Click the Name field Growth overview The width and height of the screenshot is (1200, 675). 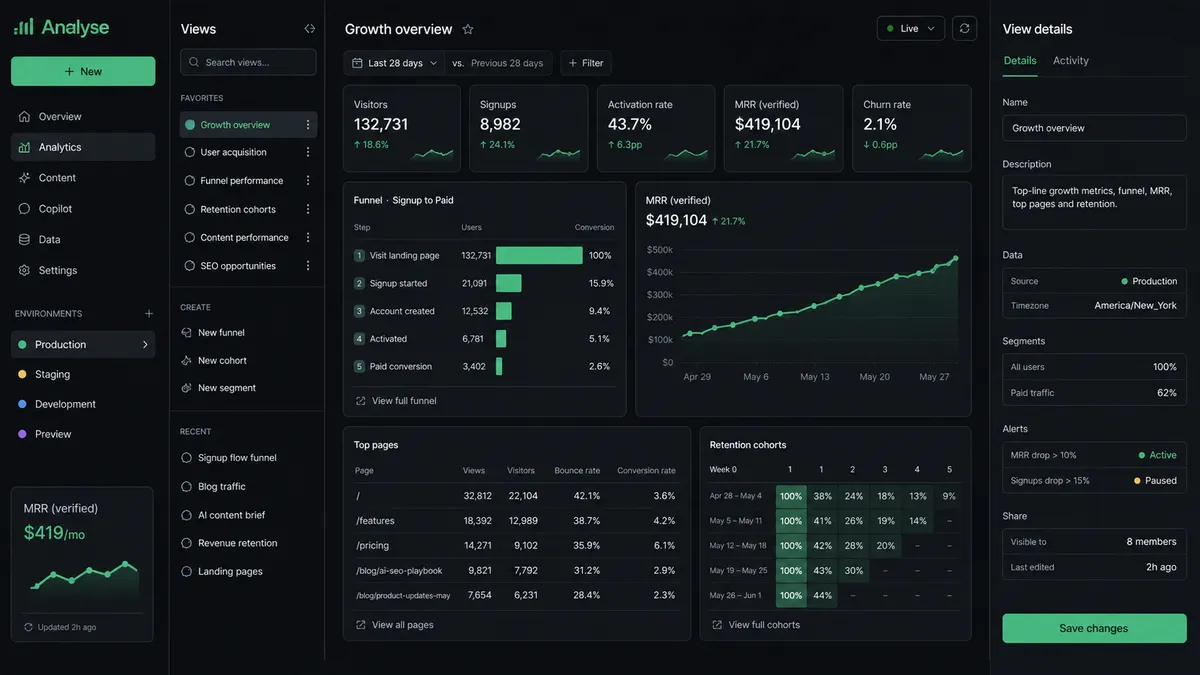point(1094,128)
